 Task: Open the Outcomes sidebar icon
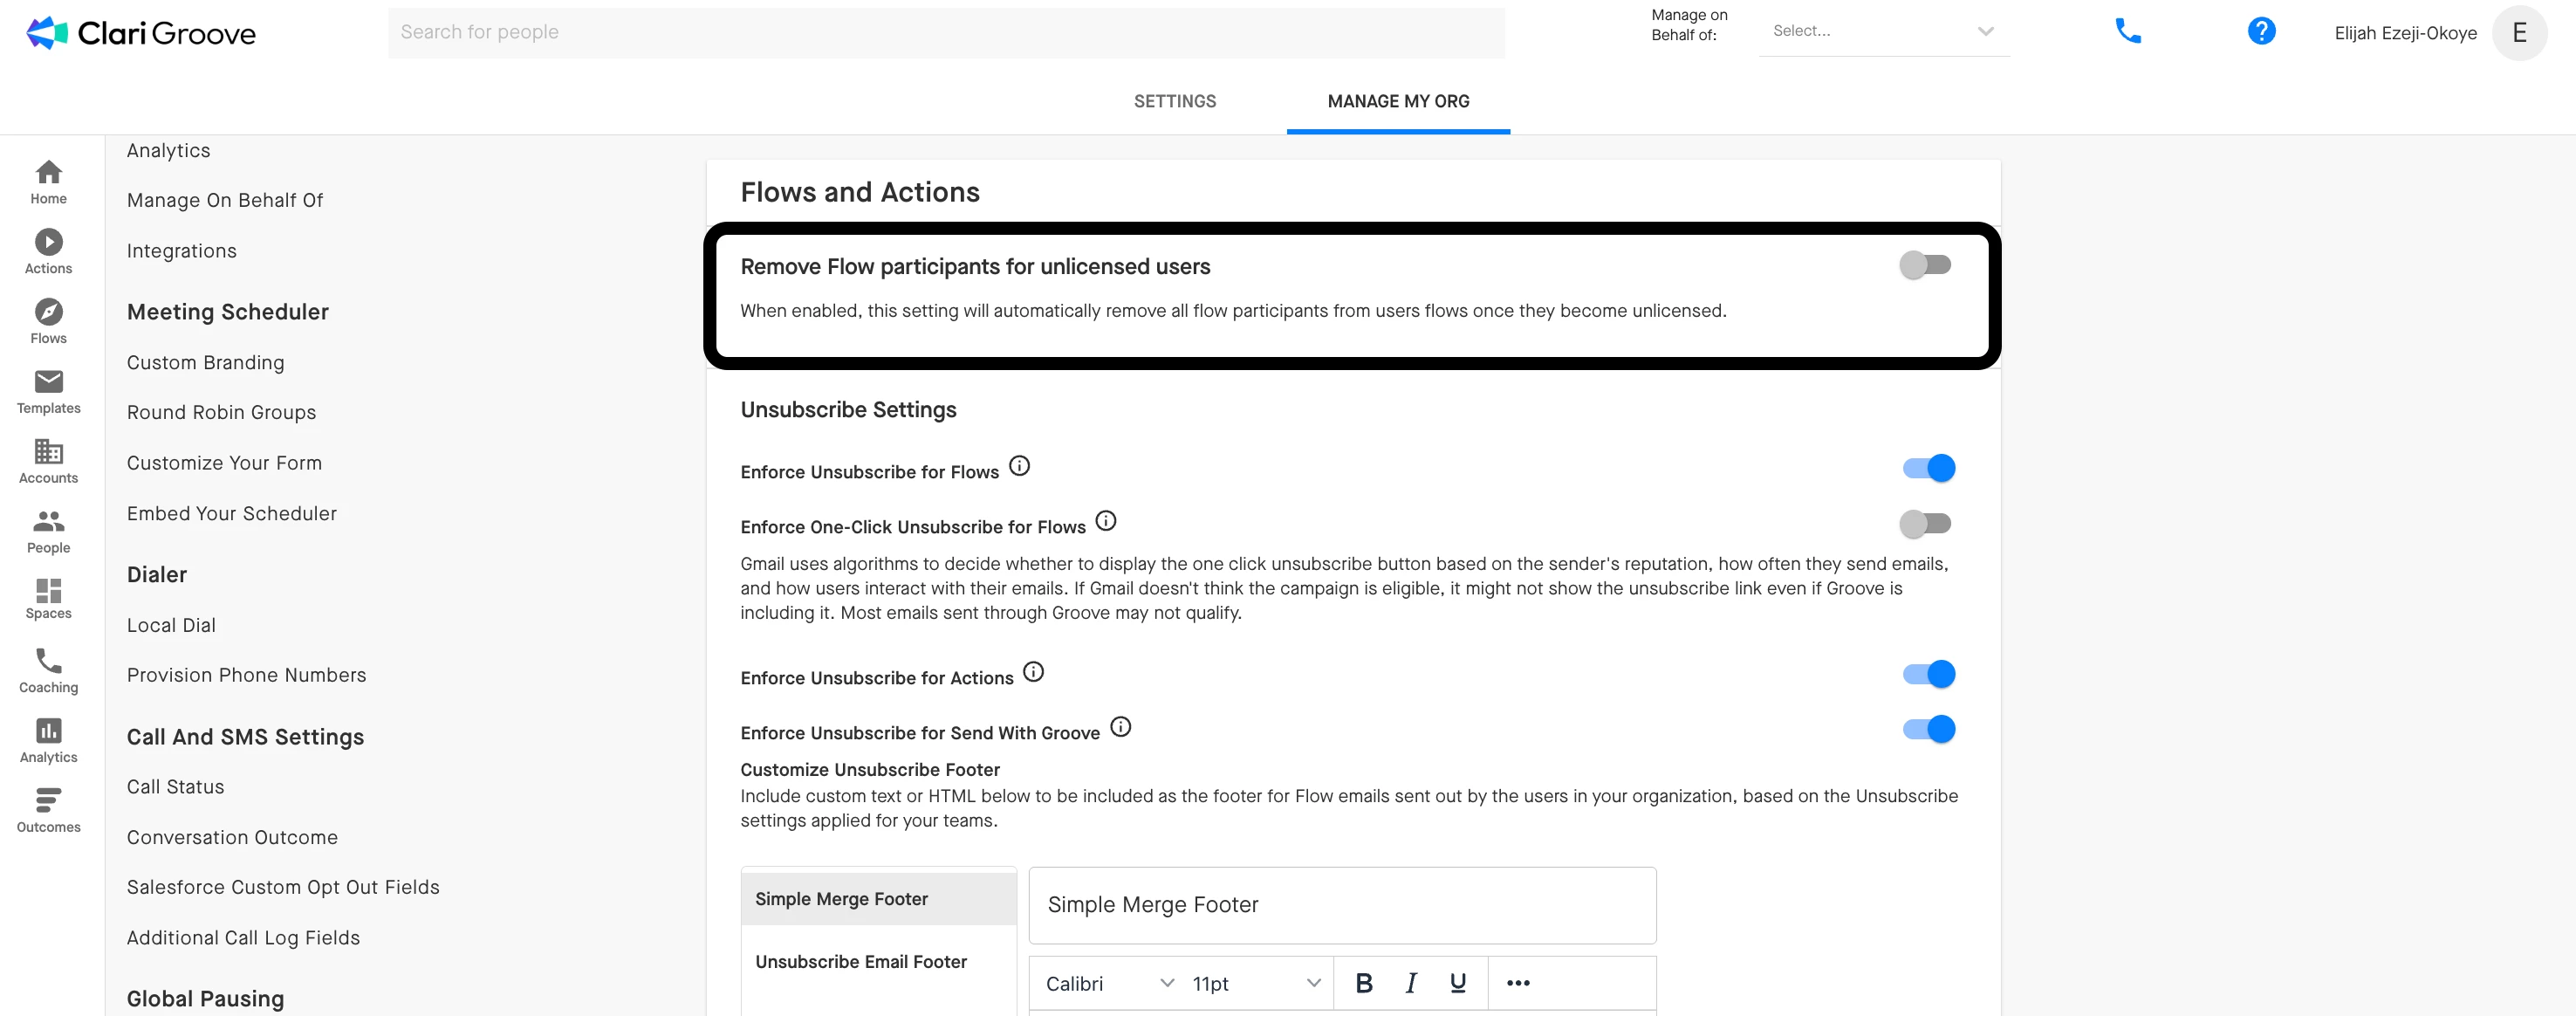coord(48,801)
